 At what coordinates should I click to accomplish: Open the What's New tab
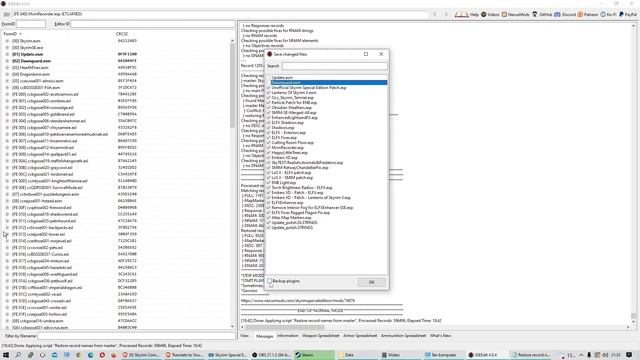click(440, 336)
